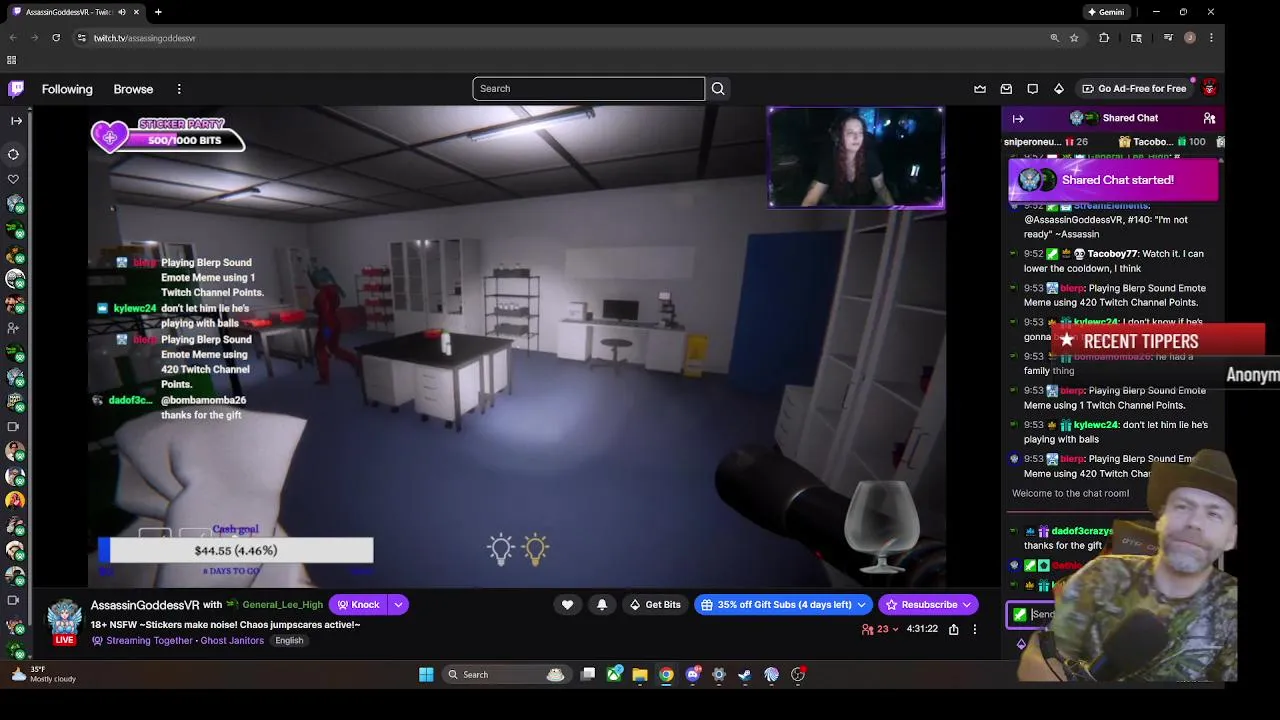
Task: Click the Shared Chat header label
Action: point(1130,118)
